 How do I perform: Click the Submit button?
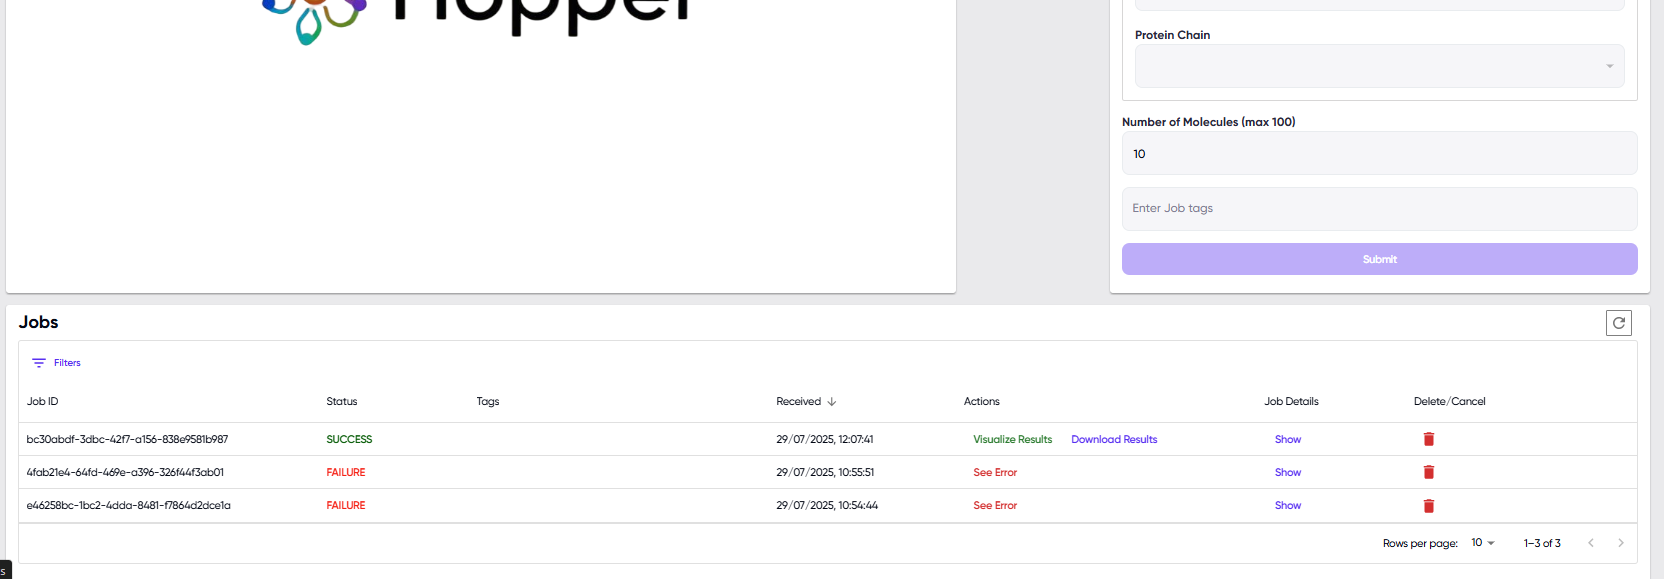(1380, 259)
